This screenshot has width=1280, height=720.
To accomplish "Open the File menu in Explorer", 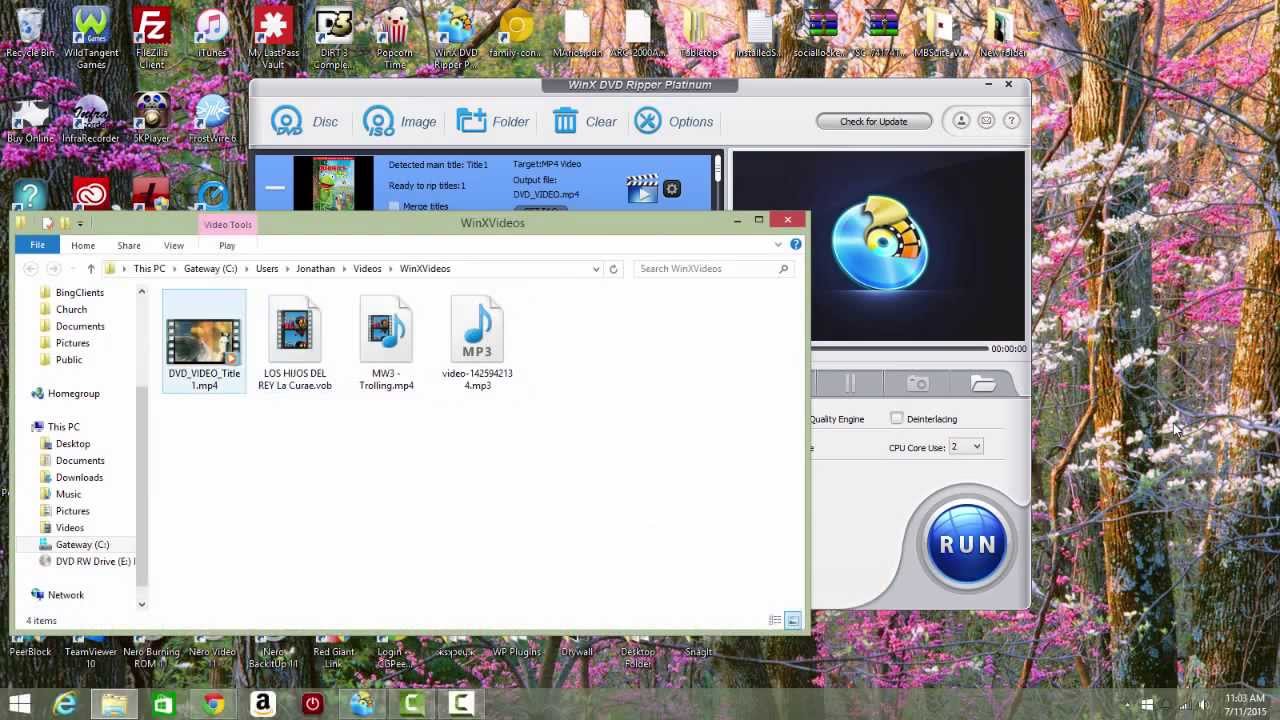I will click(x=37, y=245).
